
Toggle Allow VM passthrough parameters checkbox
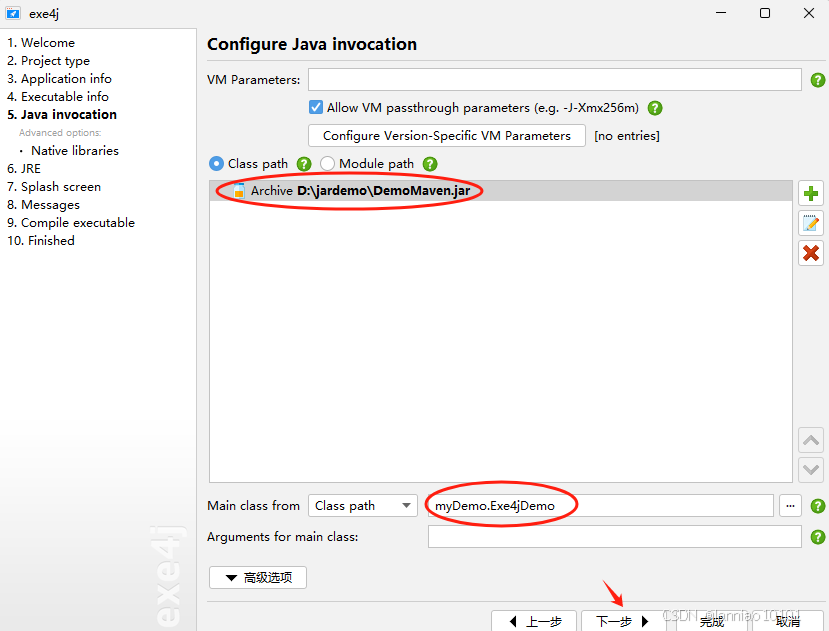tap(316, 107)
